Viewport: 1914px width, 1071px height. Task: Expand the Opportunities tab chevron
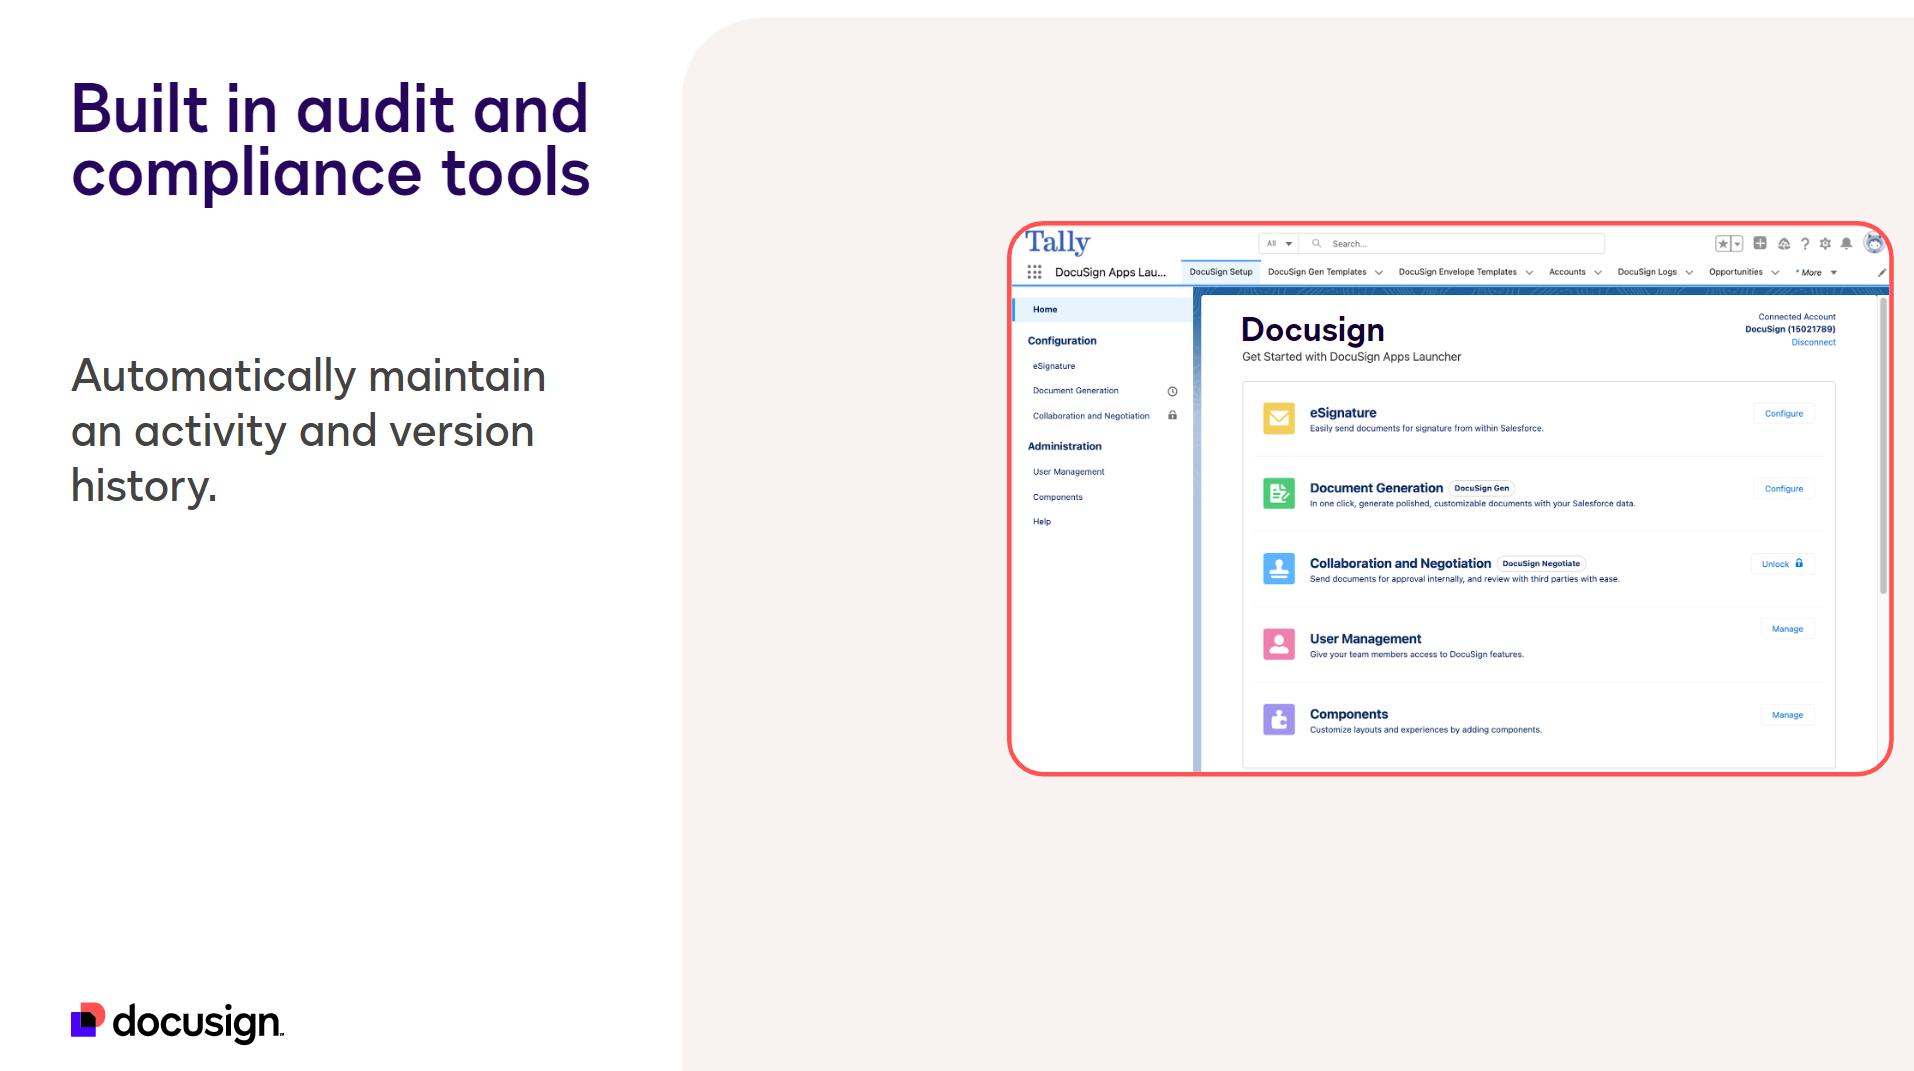[1775, 272]
